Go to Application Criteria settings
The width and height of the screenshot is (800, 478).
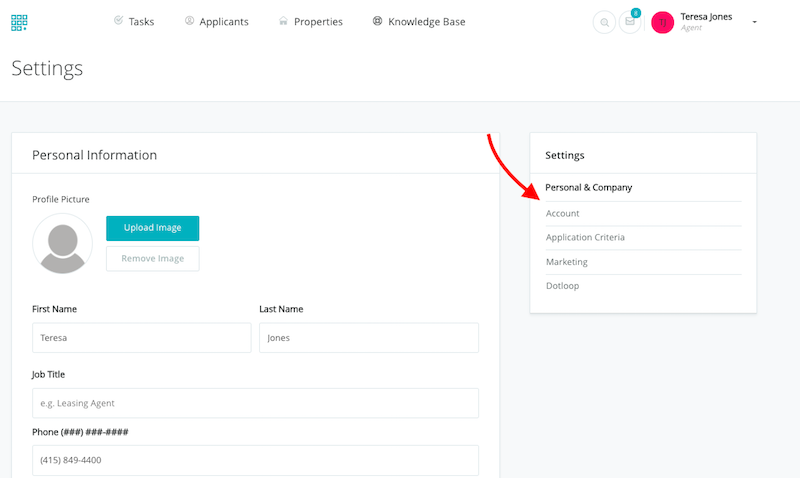(x=585, y=237)
